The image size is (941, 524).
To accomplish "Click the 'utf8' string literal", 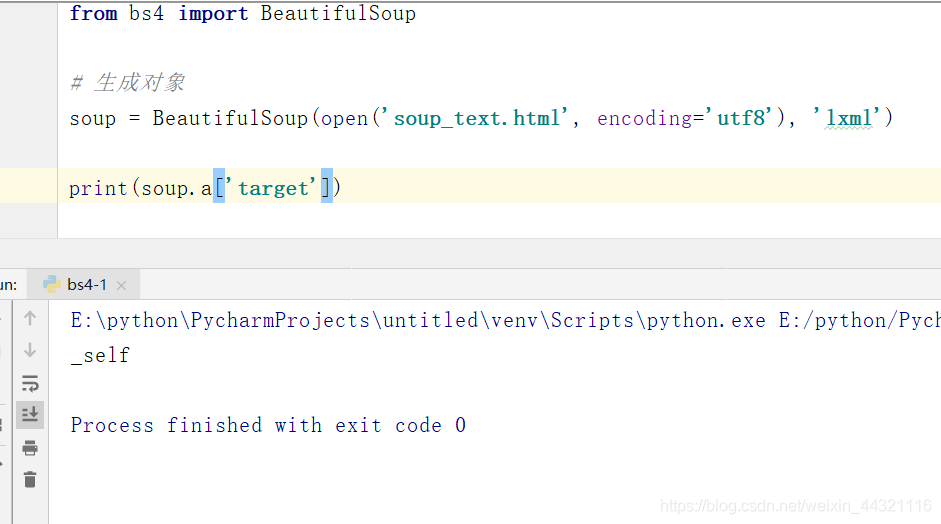I will pyautogui.click(x=738, y=118).
